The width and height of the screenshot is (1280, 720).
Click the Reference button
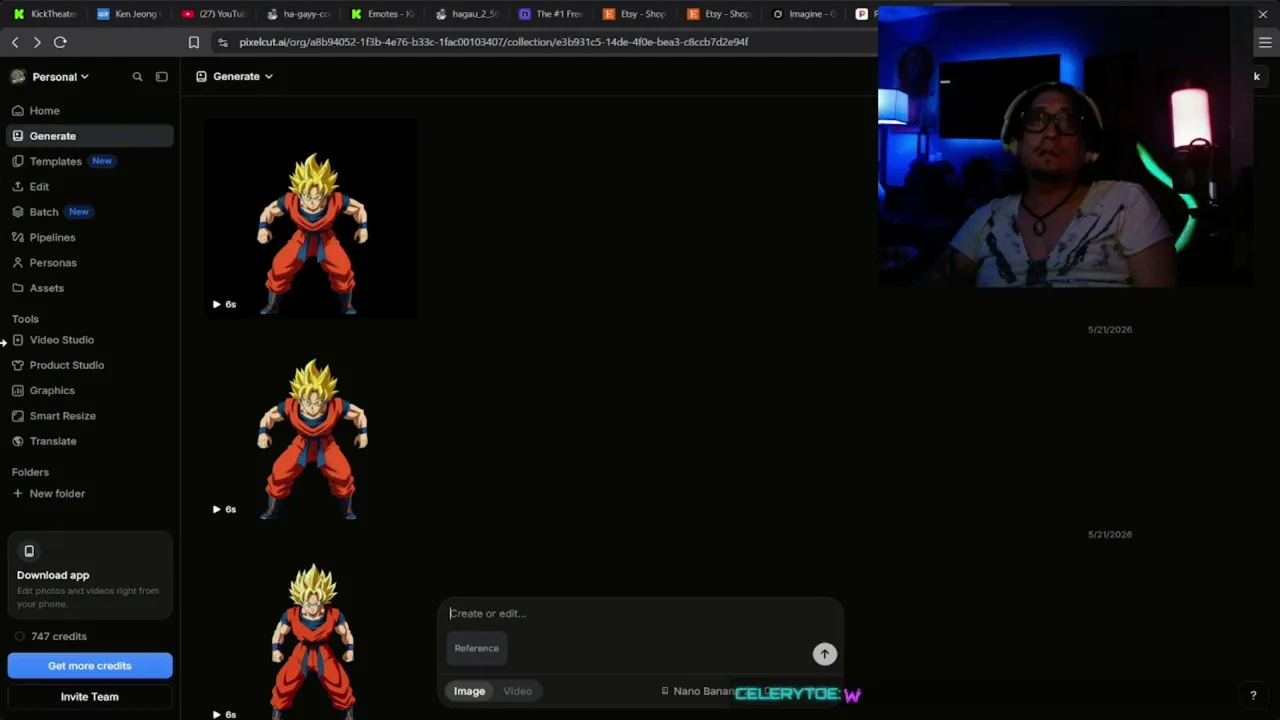click(477, 648)
